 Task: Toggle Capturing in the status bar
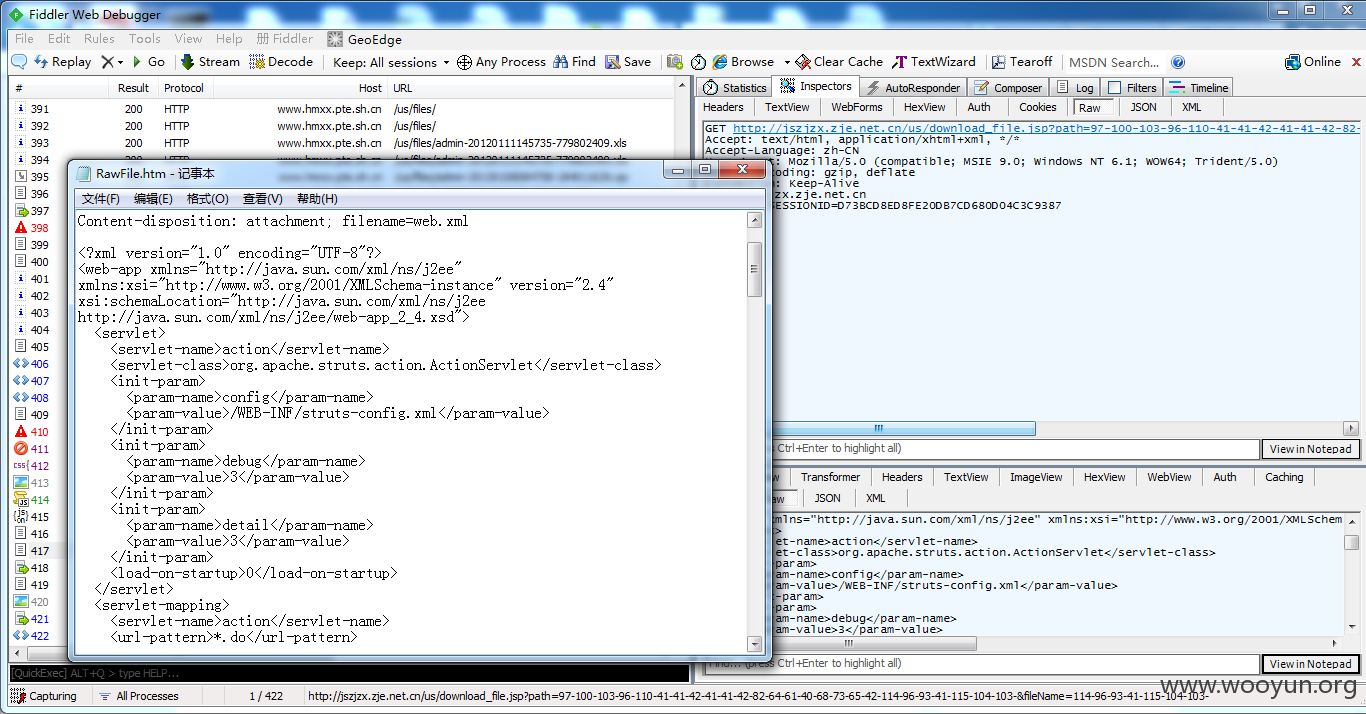coord(44,696)
